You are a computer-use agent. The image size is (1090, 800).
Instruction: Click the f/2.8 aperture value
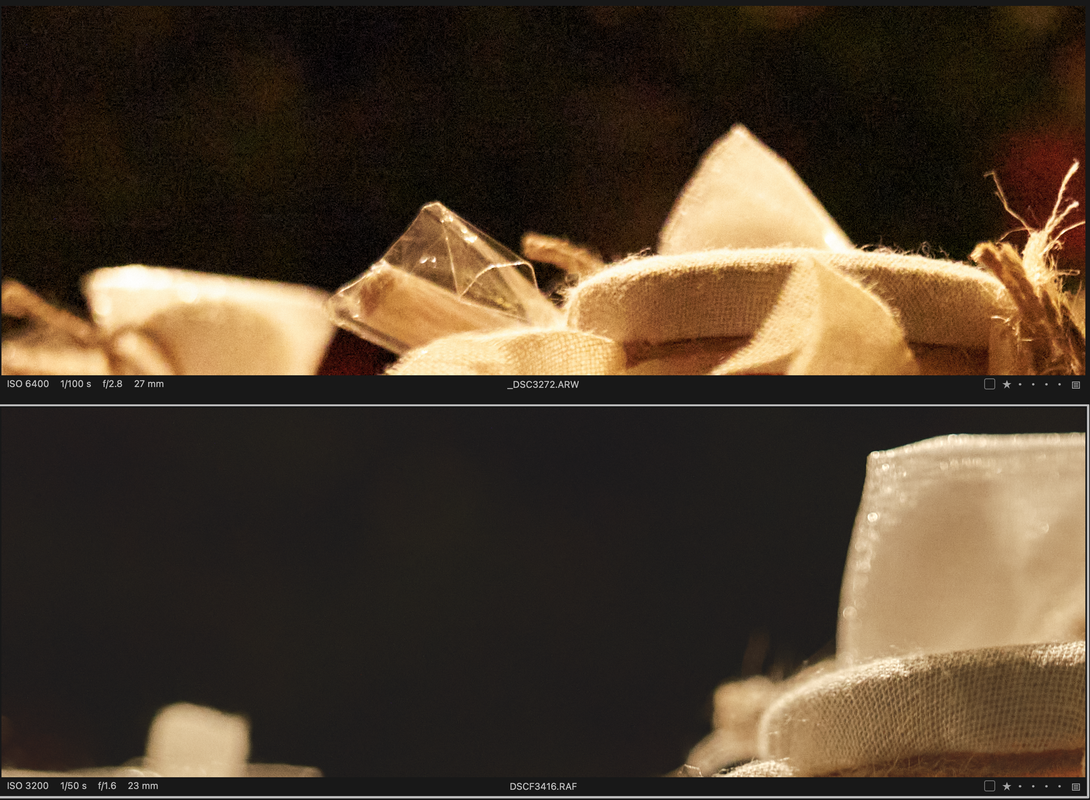[x=113, y=384]
